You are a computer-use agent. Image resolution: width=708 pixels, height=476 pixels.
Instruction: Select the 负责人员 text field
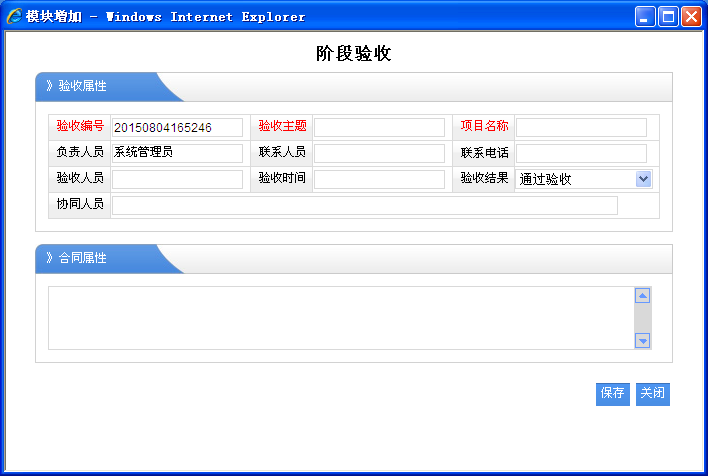[177, 153]
